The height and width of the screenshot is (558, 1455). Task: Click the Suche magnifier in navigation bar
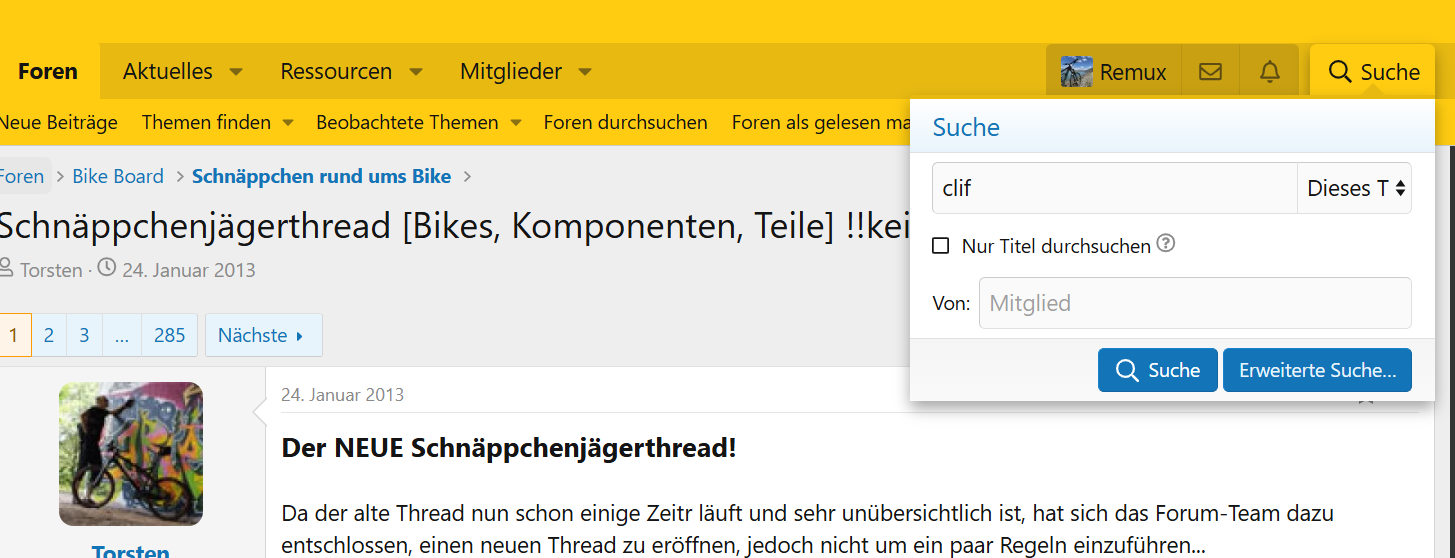[1339, 72]
